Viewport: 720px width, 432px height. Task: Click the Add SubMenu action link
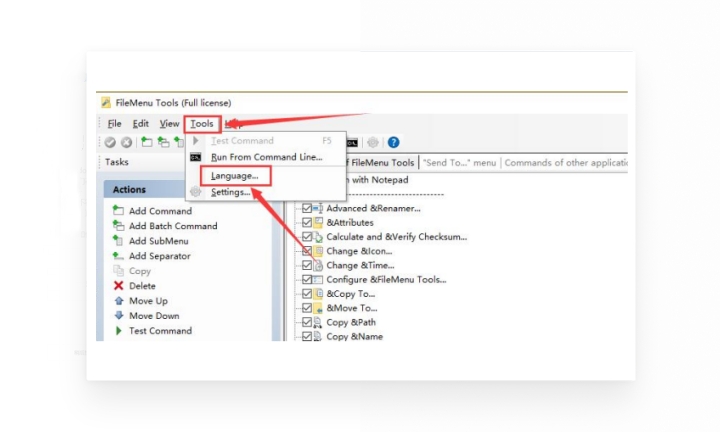[158, 241]
